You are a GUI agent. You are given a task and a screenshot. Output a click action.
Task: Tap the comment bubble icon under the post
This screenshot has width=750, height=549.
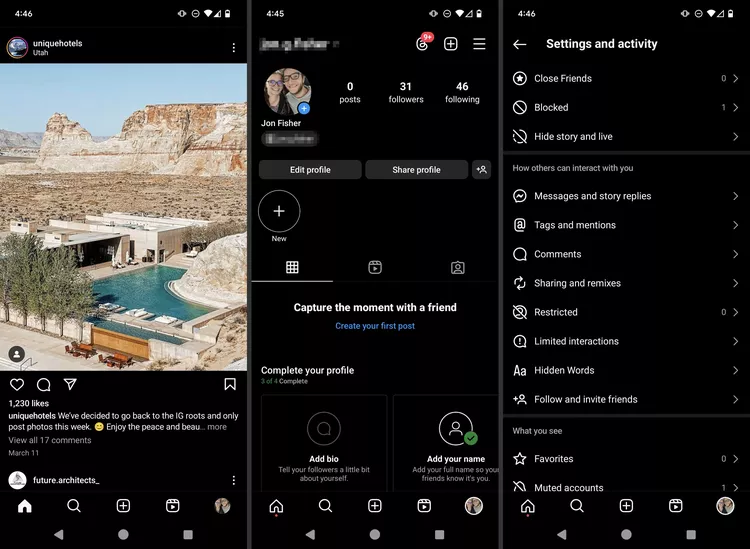(x=44, y=385)
